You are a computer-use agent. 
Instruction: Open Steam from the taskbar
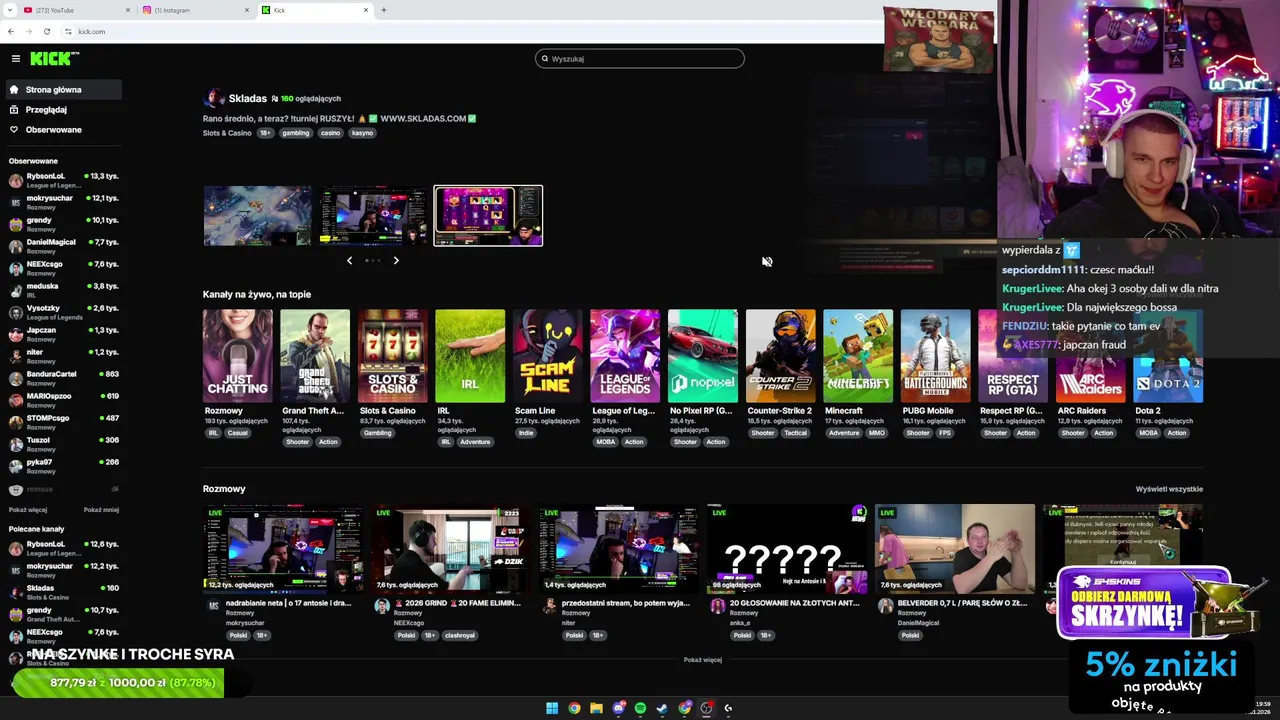click(662, 708)
